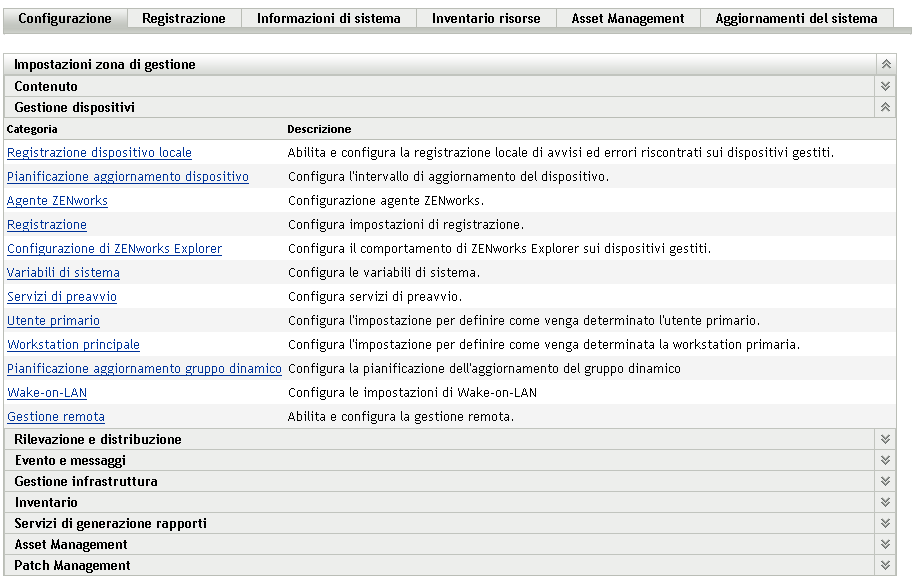Open Registrazione dispositivo locale link
The width and height of the screenshot is (915, 584).
click(x=99, y=153)
